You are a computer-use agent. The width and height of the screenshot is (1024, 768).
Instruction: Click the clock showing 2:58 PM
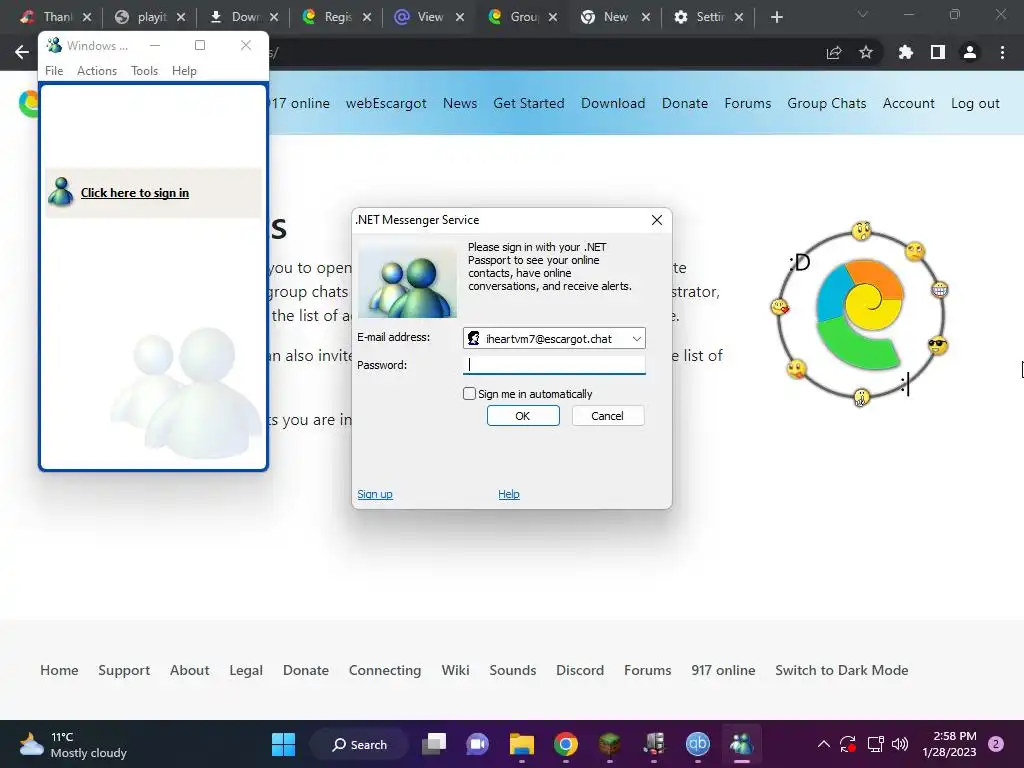point(950,744)
